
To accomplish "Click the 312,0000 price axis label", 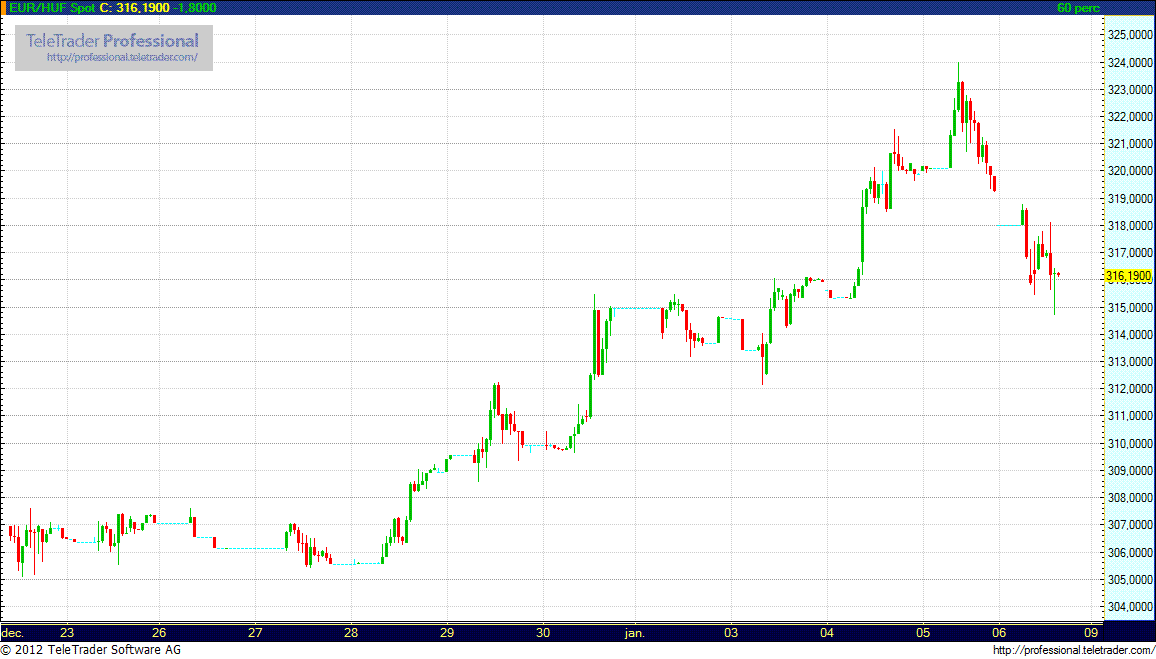I will 1129,389.
